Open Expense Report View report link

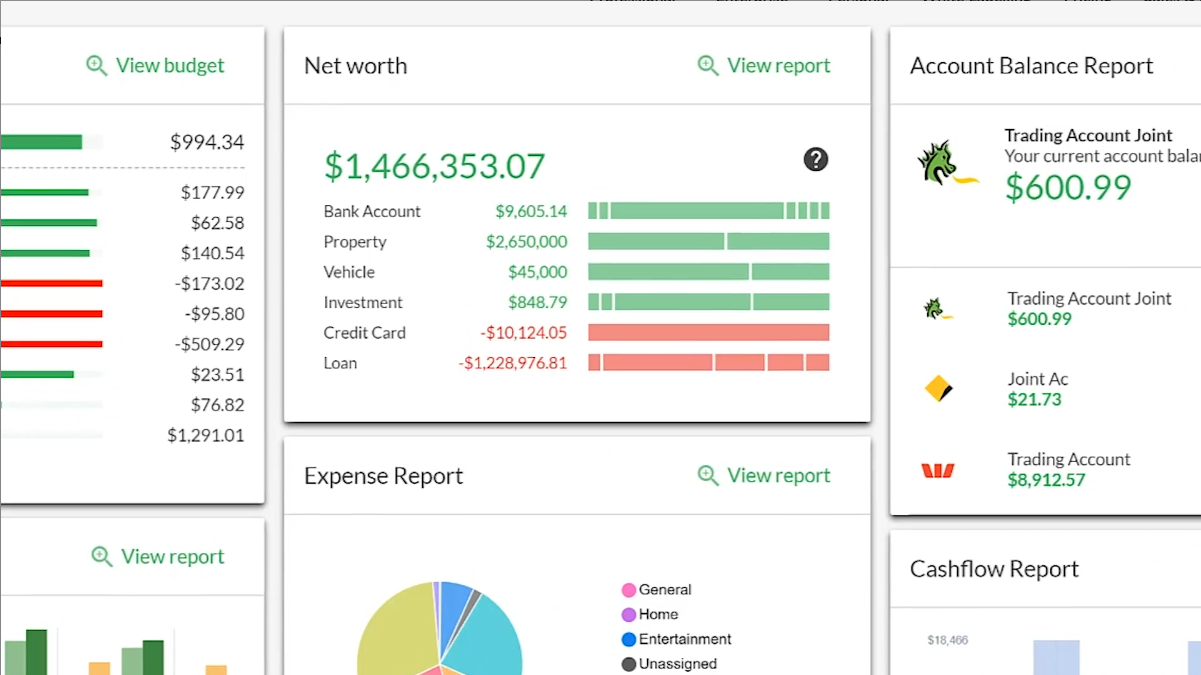[x=779, y=475]
